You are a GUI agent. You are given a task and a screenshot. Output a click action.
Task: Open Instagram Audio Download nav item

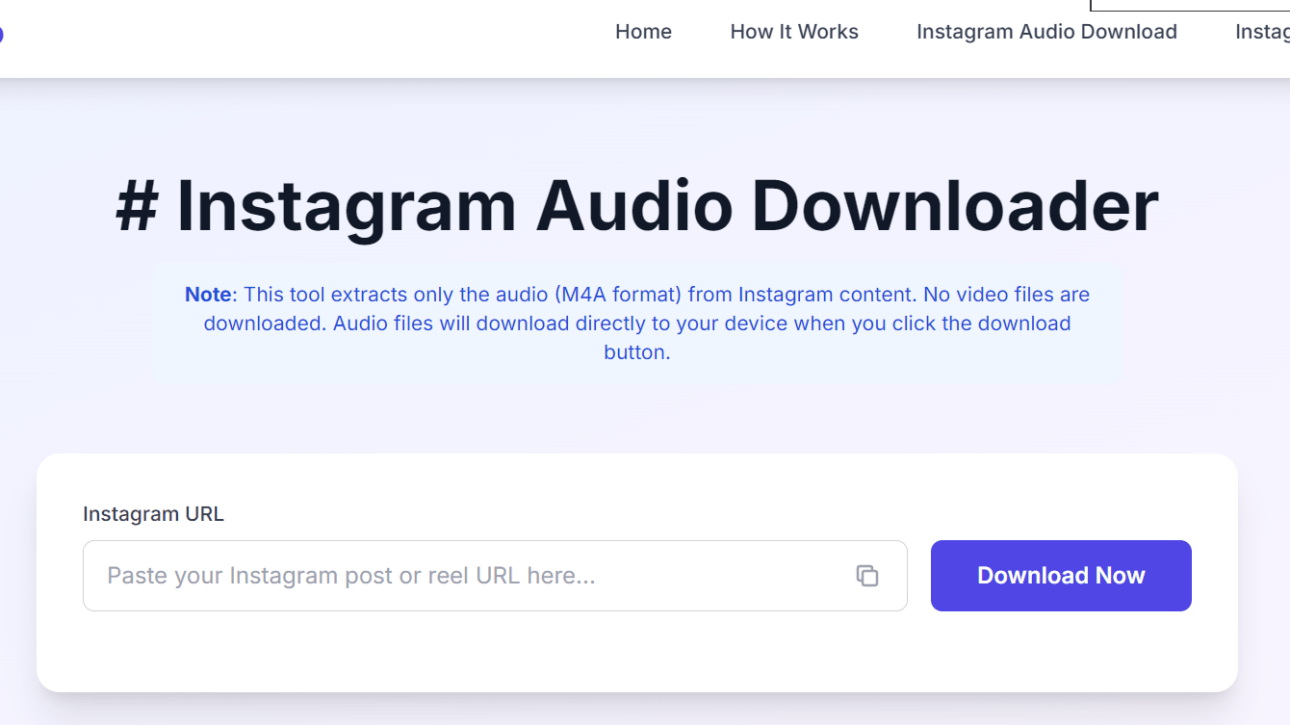point(1047,32)
